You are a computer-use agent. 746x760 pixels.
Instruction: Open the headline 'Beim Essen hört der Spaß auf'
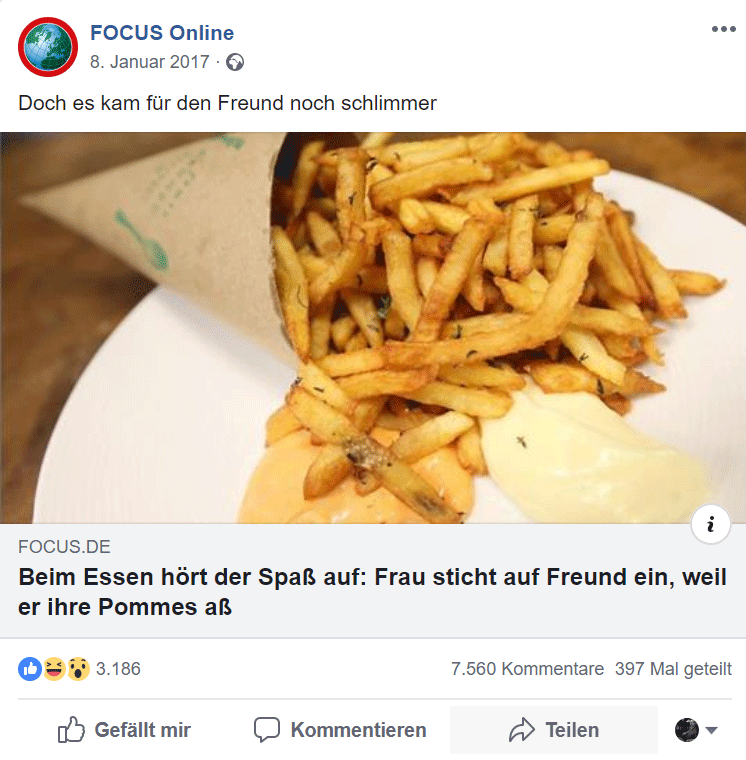(372, 592)
